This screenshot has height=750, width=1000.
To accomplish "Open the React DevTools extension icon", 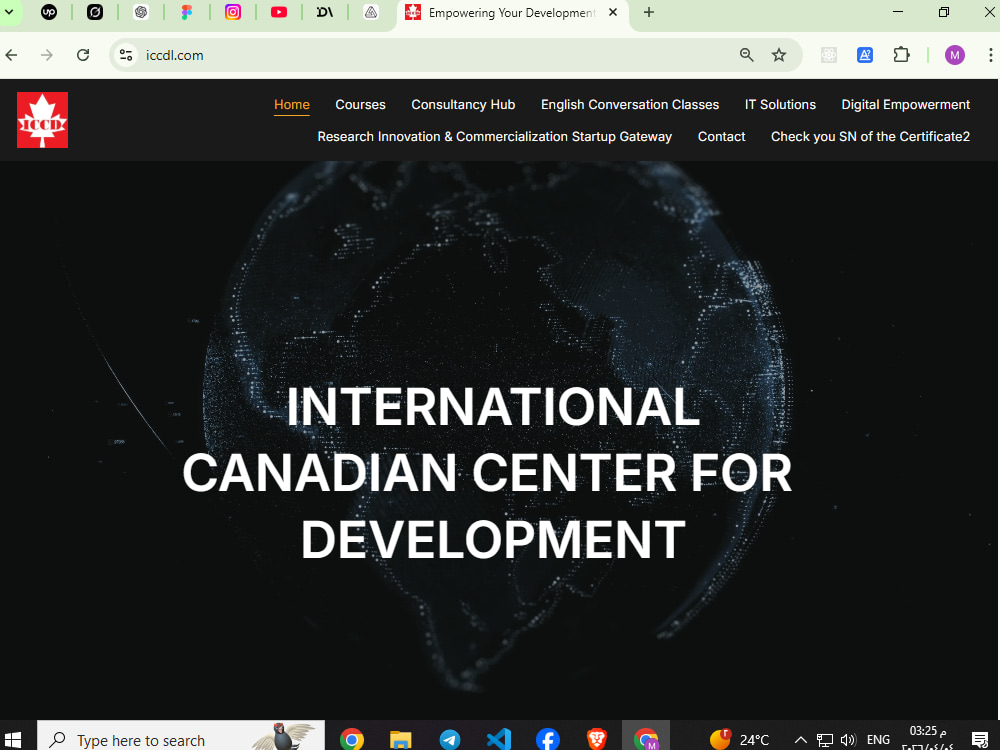I will (828, 55).
